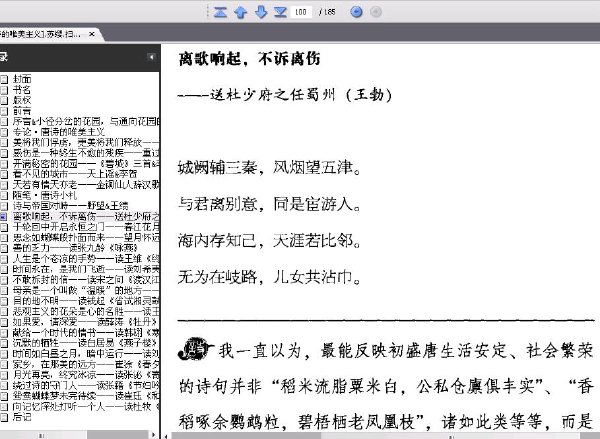Open bookmark '序言&小径分岔的花园'
Screen dimensions: 600x439
click(x=86, y=122)
